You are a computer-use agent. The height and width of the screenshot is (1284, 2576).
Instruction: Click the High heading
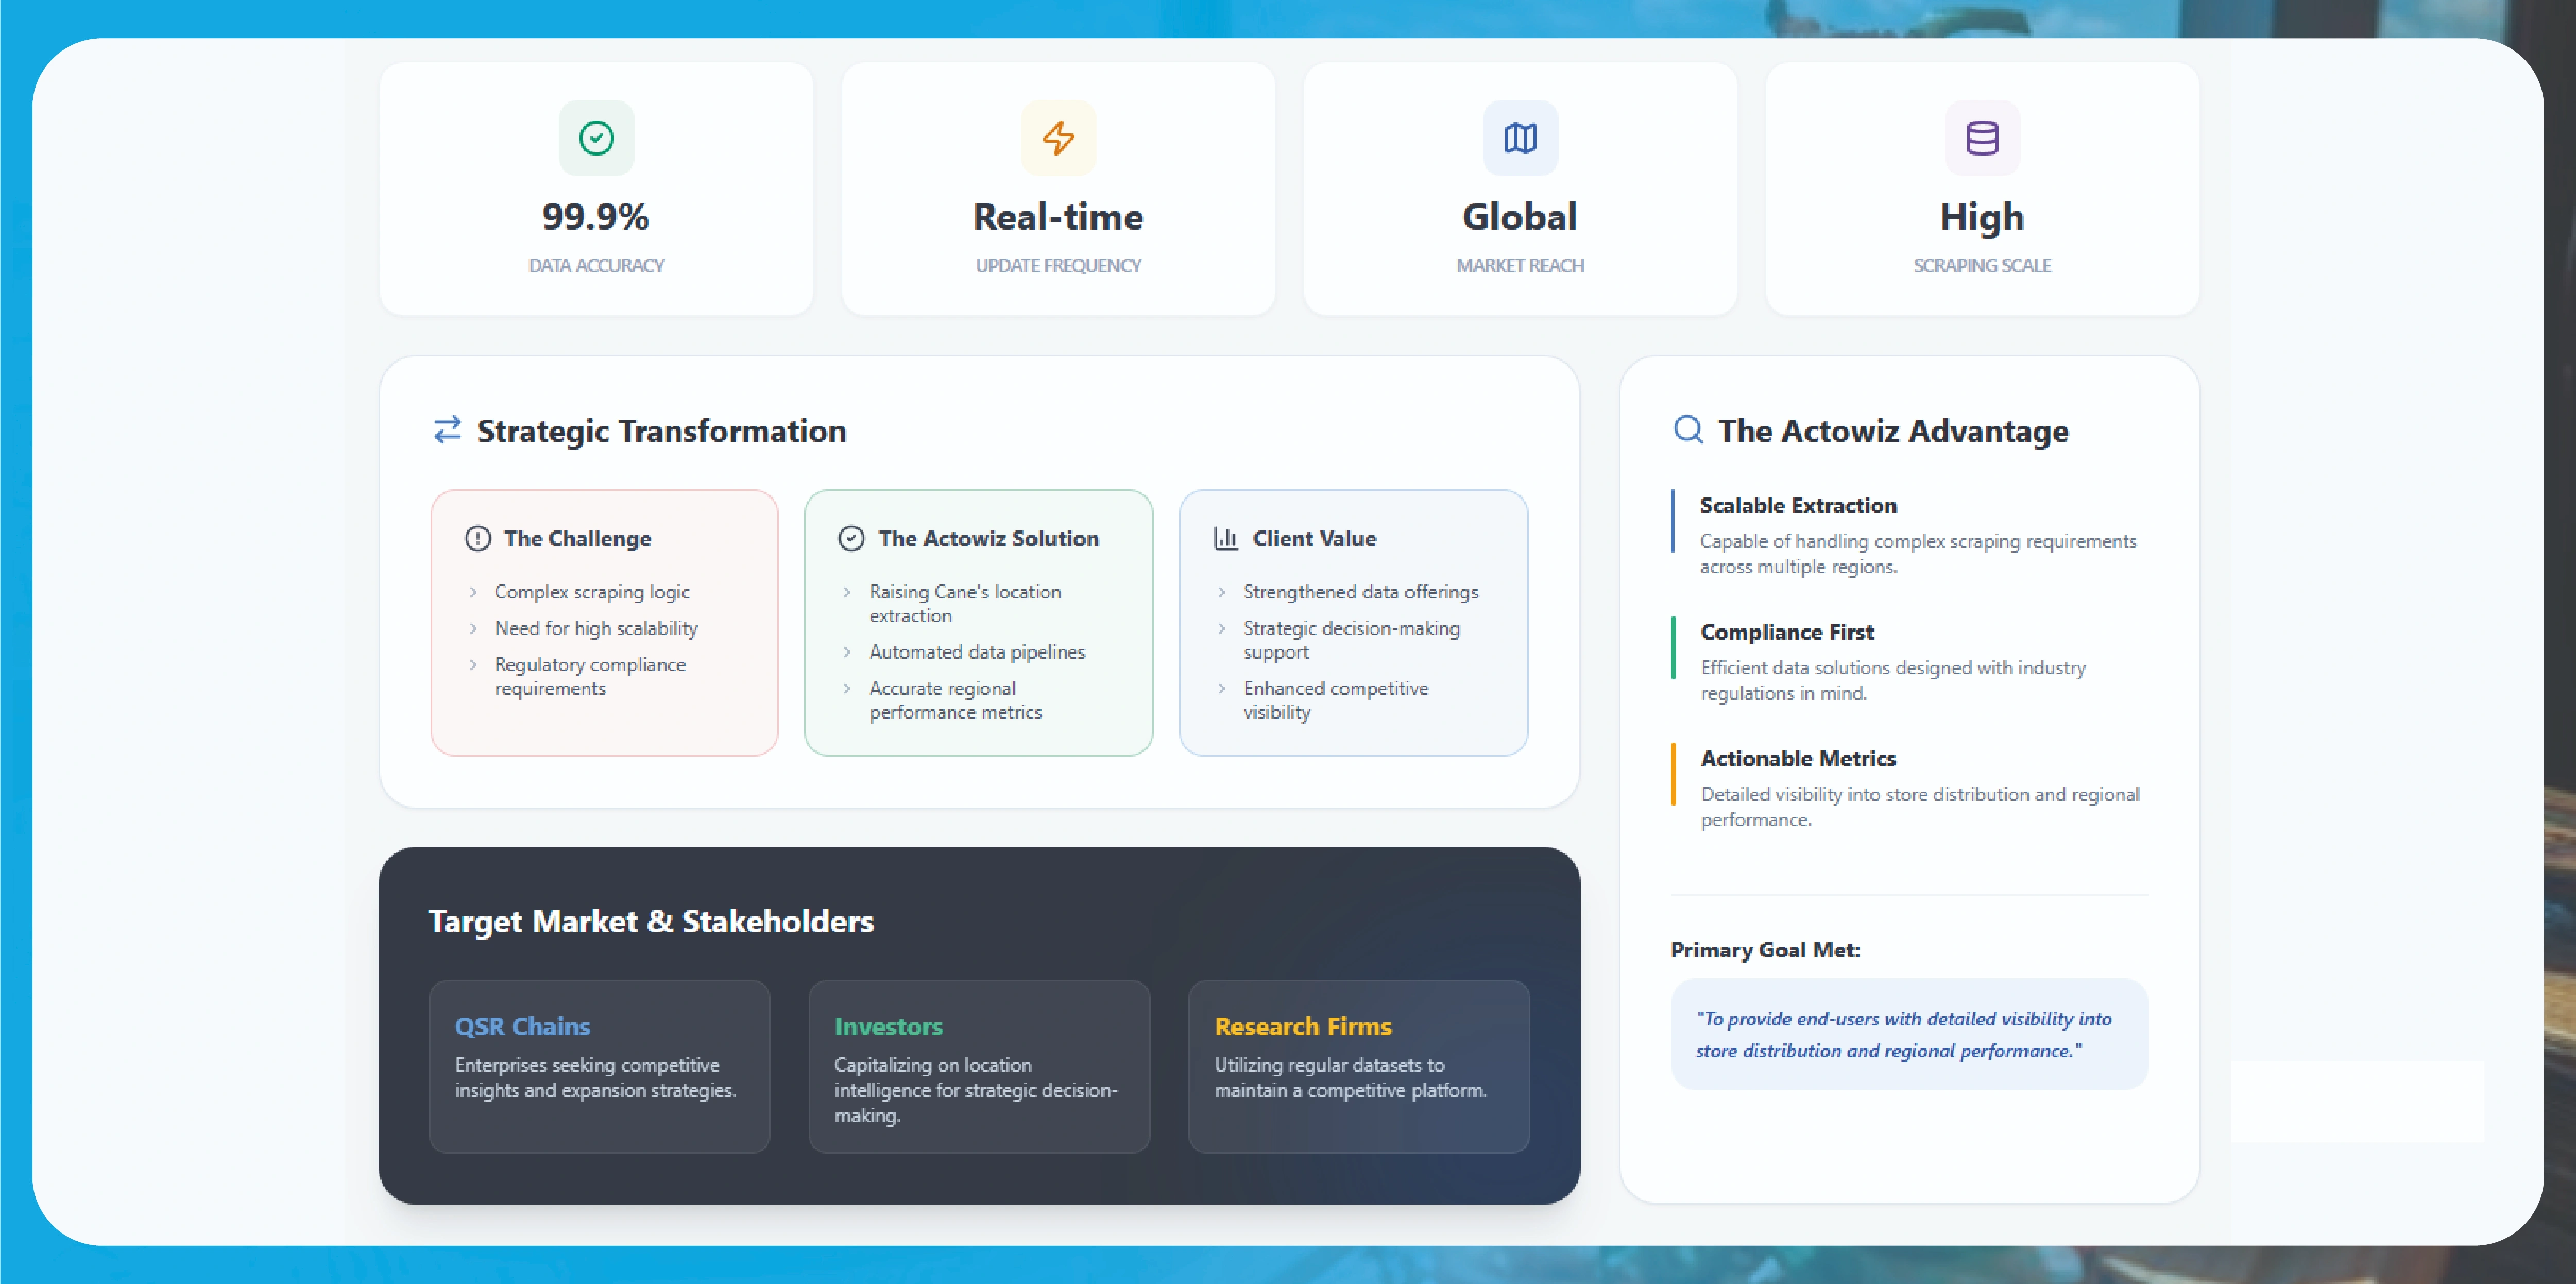tap(1982, 218)
